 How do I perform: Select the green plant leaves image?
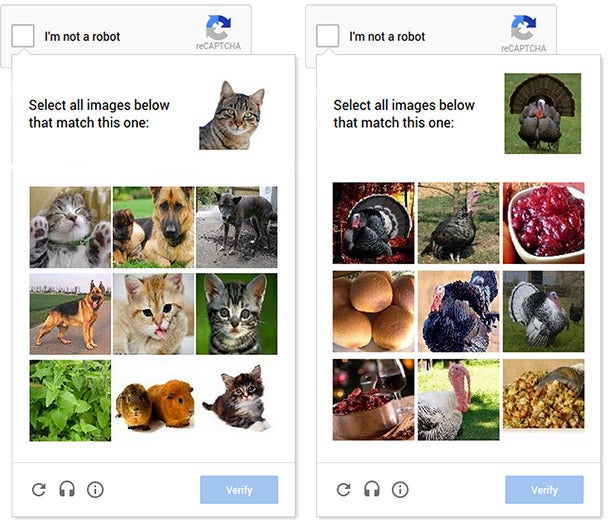pos(70,401)
